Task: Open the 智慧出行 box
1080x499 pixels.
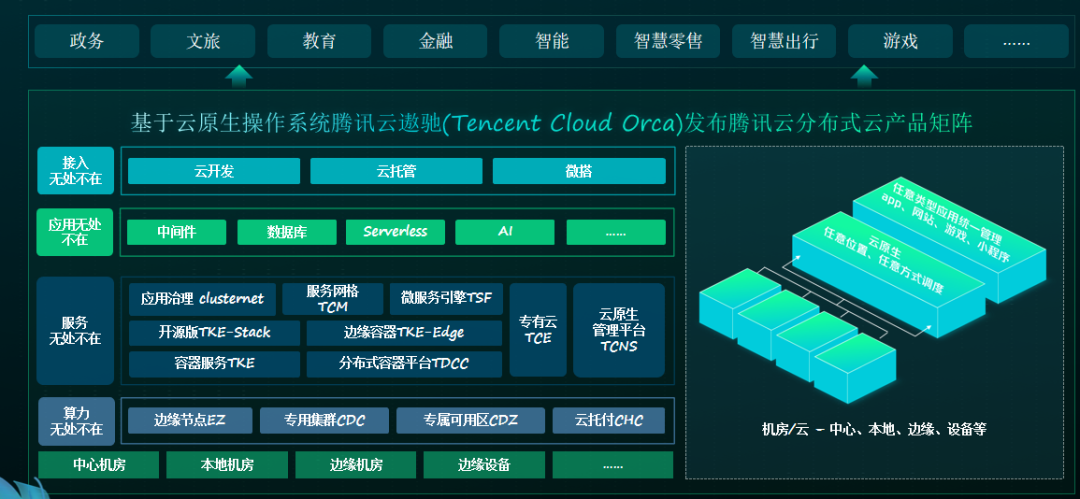Action: [784, 41]
